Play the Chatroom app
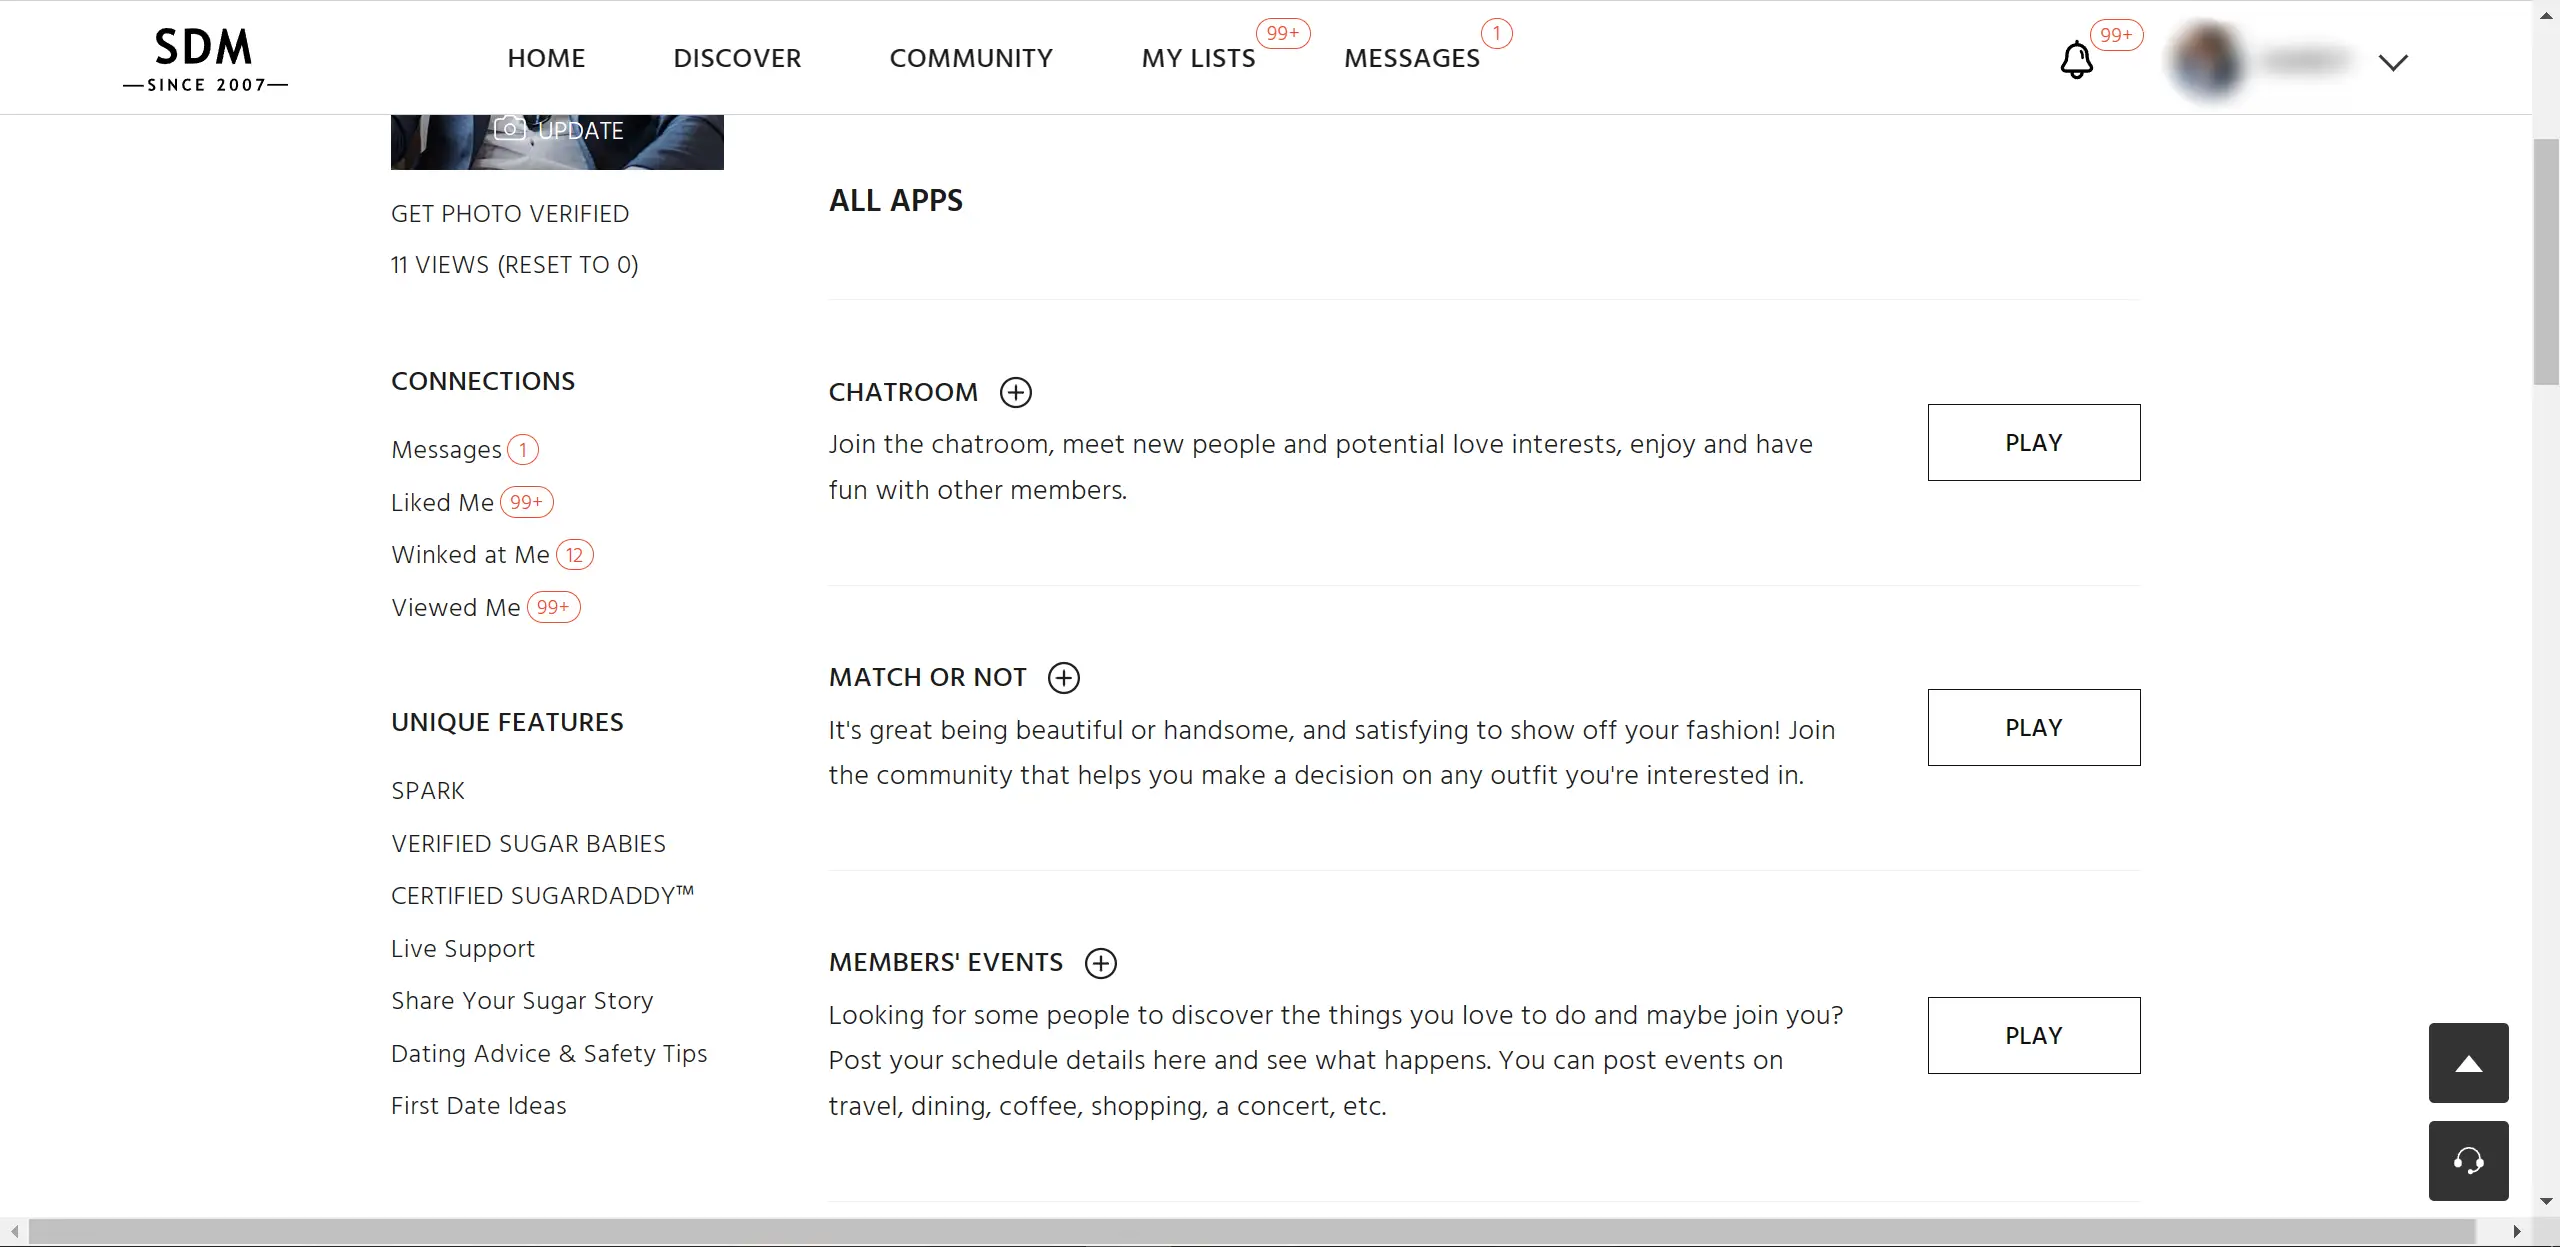 click(x=2034, y=442)
